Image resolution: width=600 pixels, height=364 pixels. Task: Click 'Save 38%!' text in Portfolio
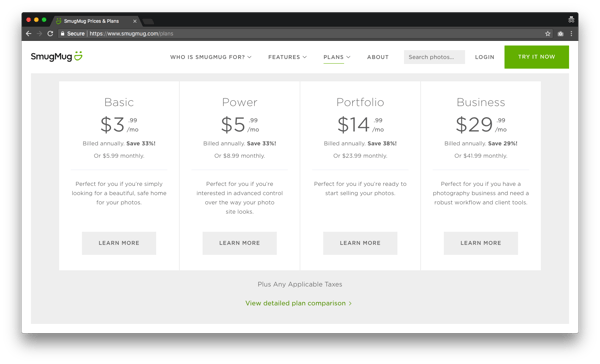(x=382, y=144)
